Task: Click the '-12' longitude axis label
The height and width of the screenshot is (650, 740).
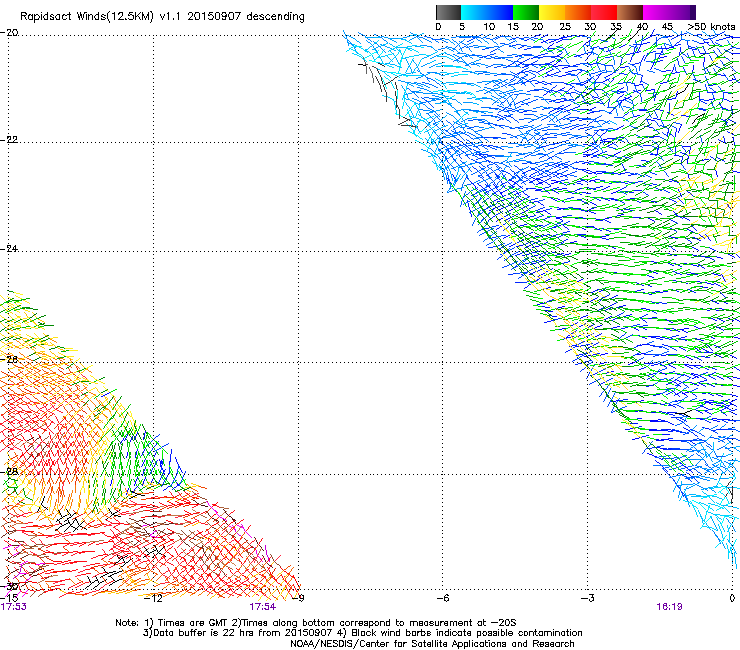Action: 153,598
